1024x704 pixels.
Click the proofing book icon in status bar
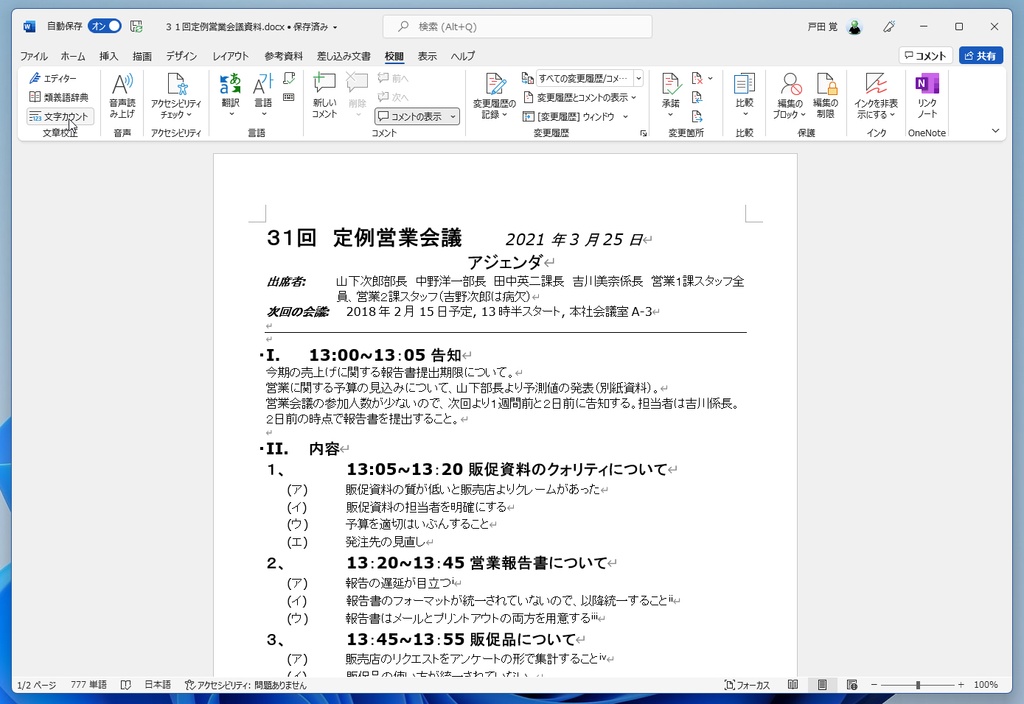tap(126, 685)
